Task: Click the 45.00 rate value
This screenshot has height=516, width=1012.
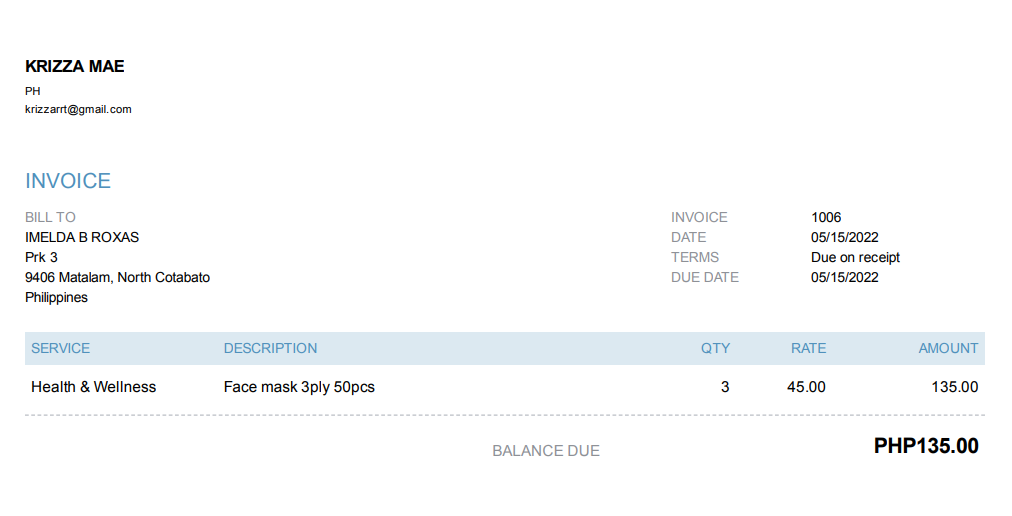Action: point(806,387)
